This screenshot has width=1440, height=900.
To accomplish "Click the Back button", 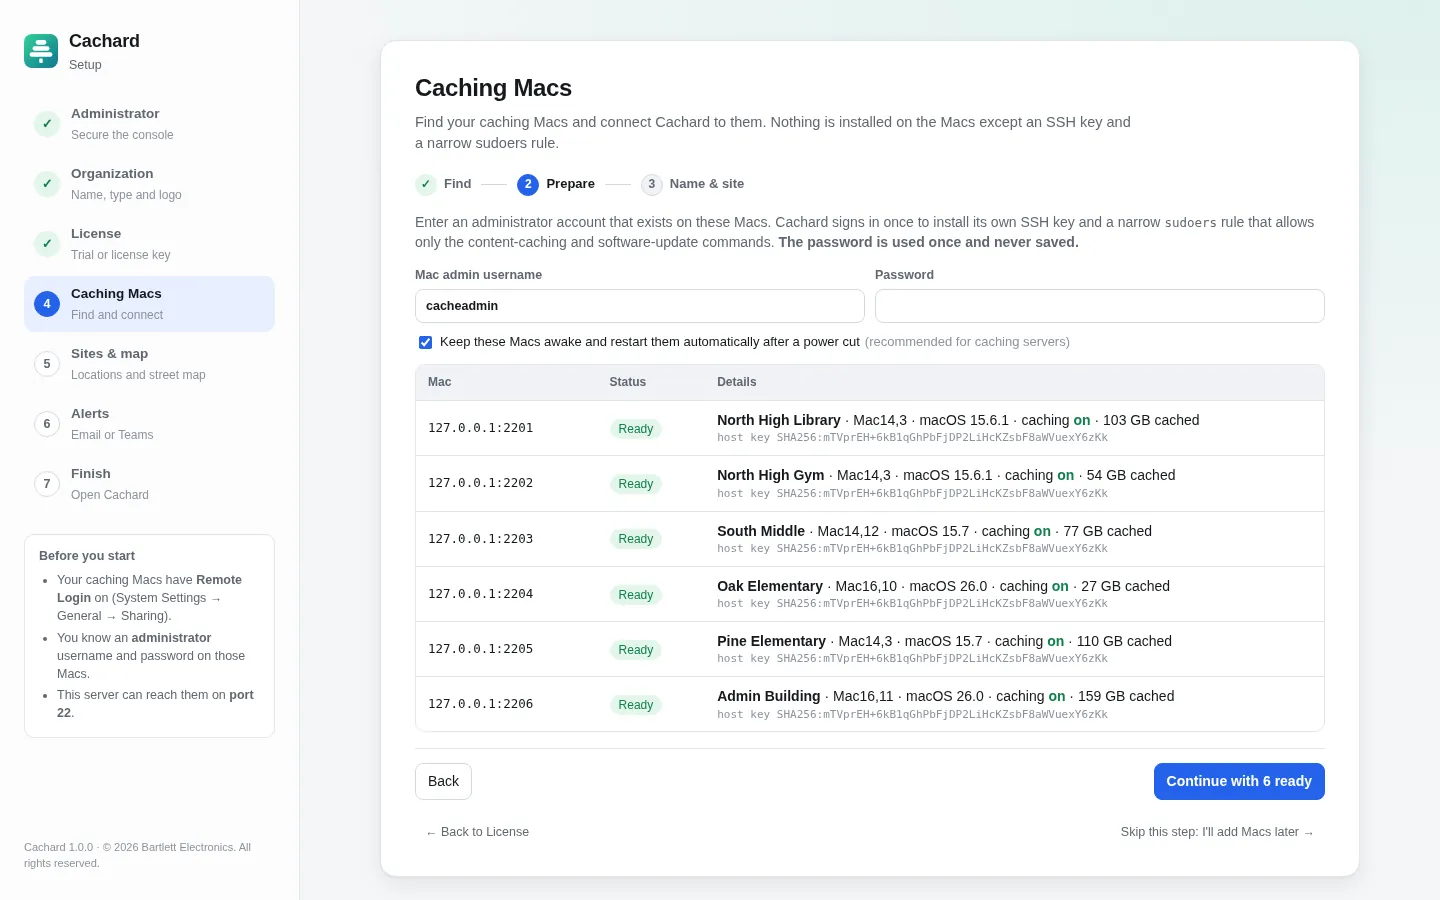I will click(443, 782).
